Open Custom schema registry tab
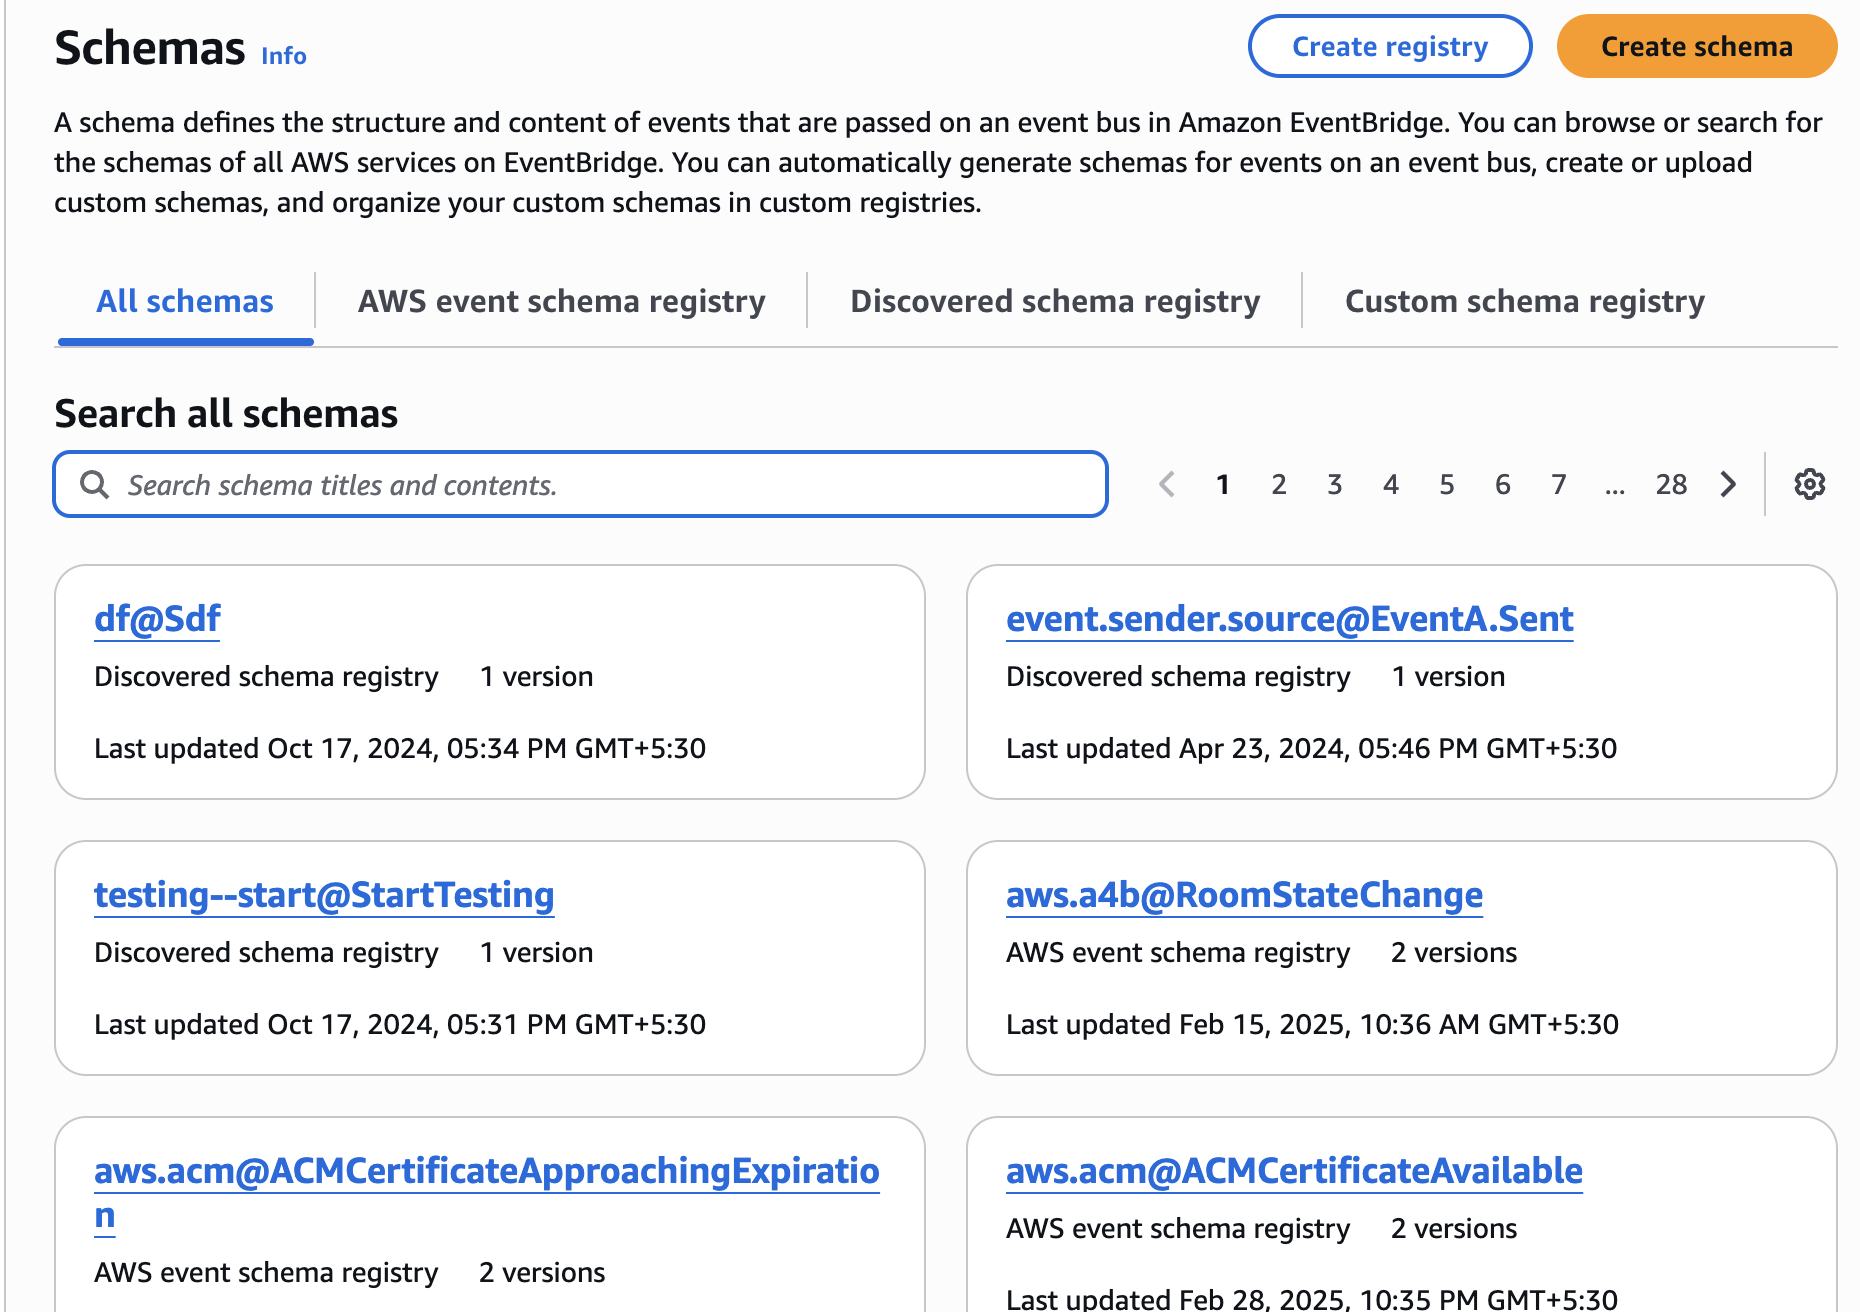The image size is (1860, 1312). pyautogui.click(x=1524, y=301)
